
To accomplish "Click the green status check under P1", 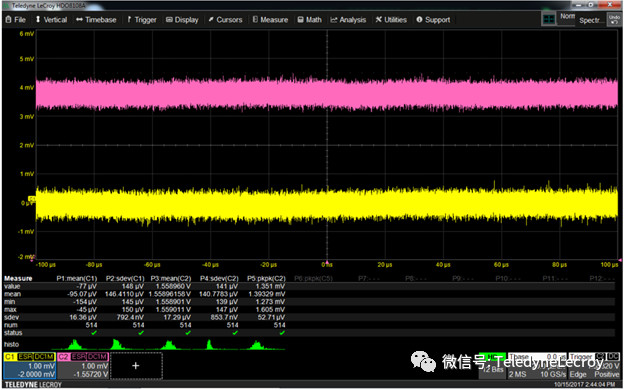I will 94,333.
